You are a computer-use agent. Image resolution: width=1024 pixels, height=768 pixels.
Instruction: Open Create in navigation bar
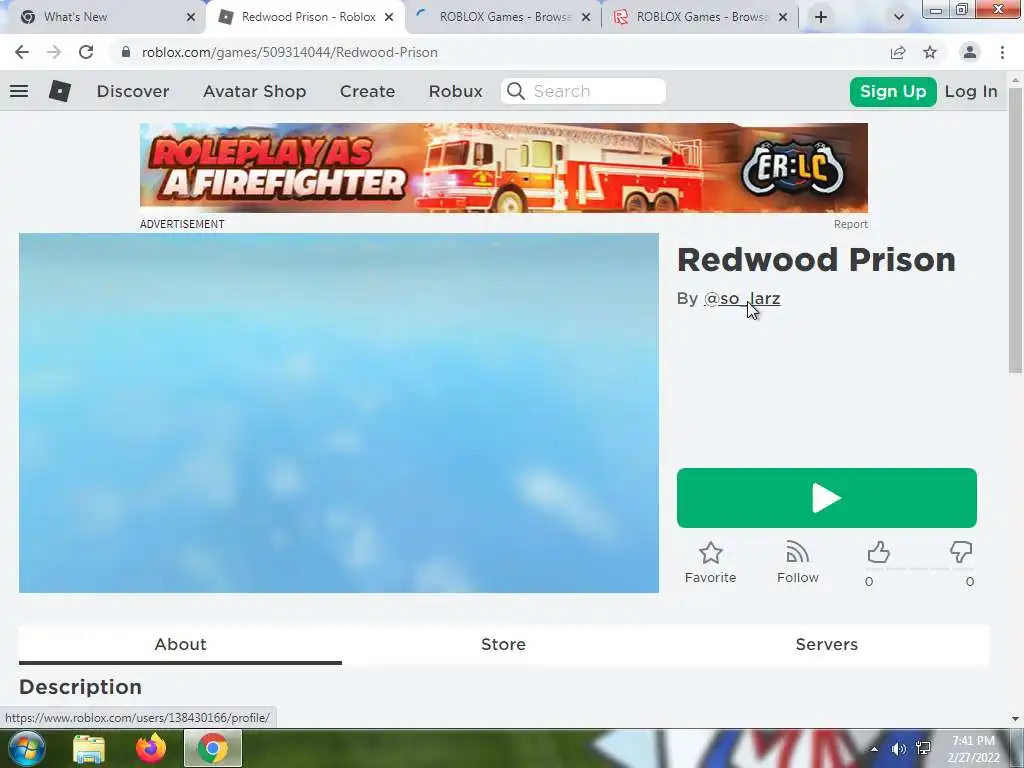pos(367,91)
